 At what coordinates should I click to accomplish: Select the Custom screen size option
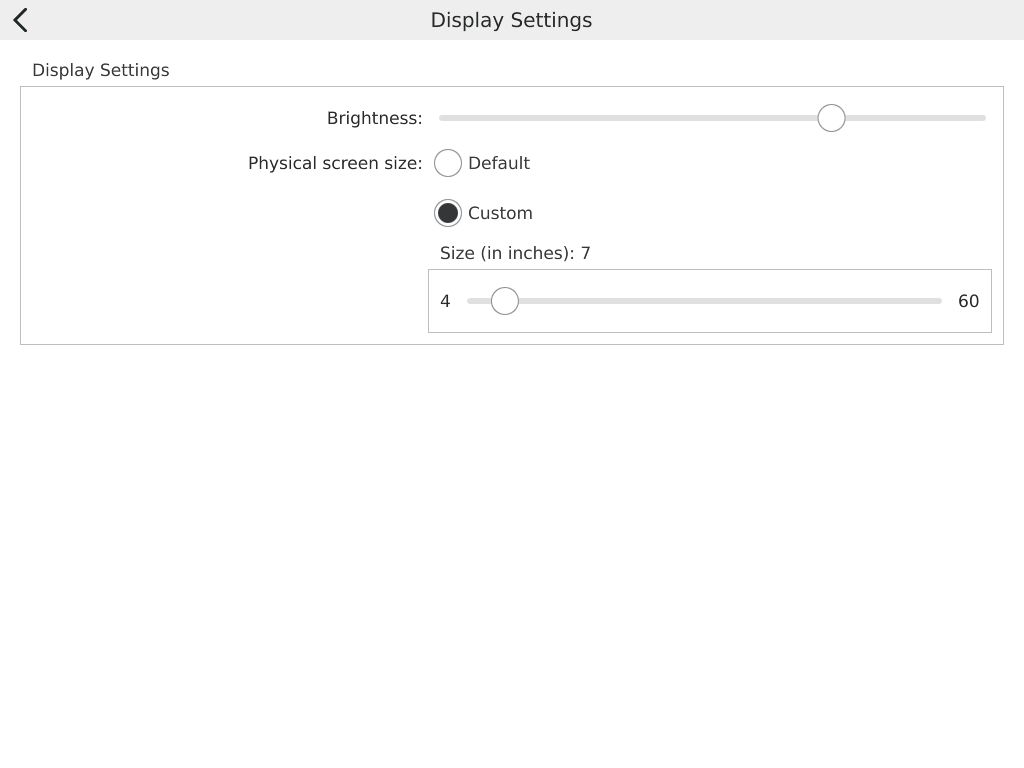[x=448, y=213]
